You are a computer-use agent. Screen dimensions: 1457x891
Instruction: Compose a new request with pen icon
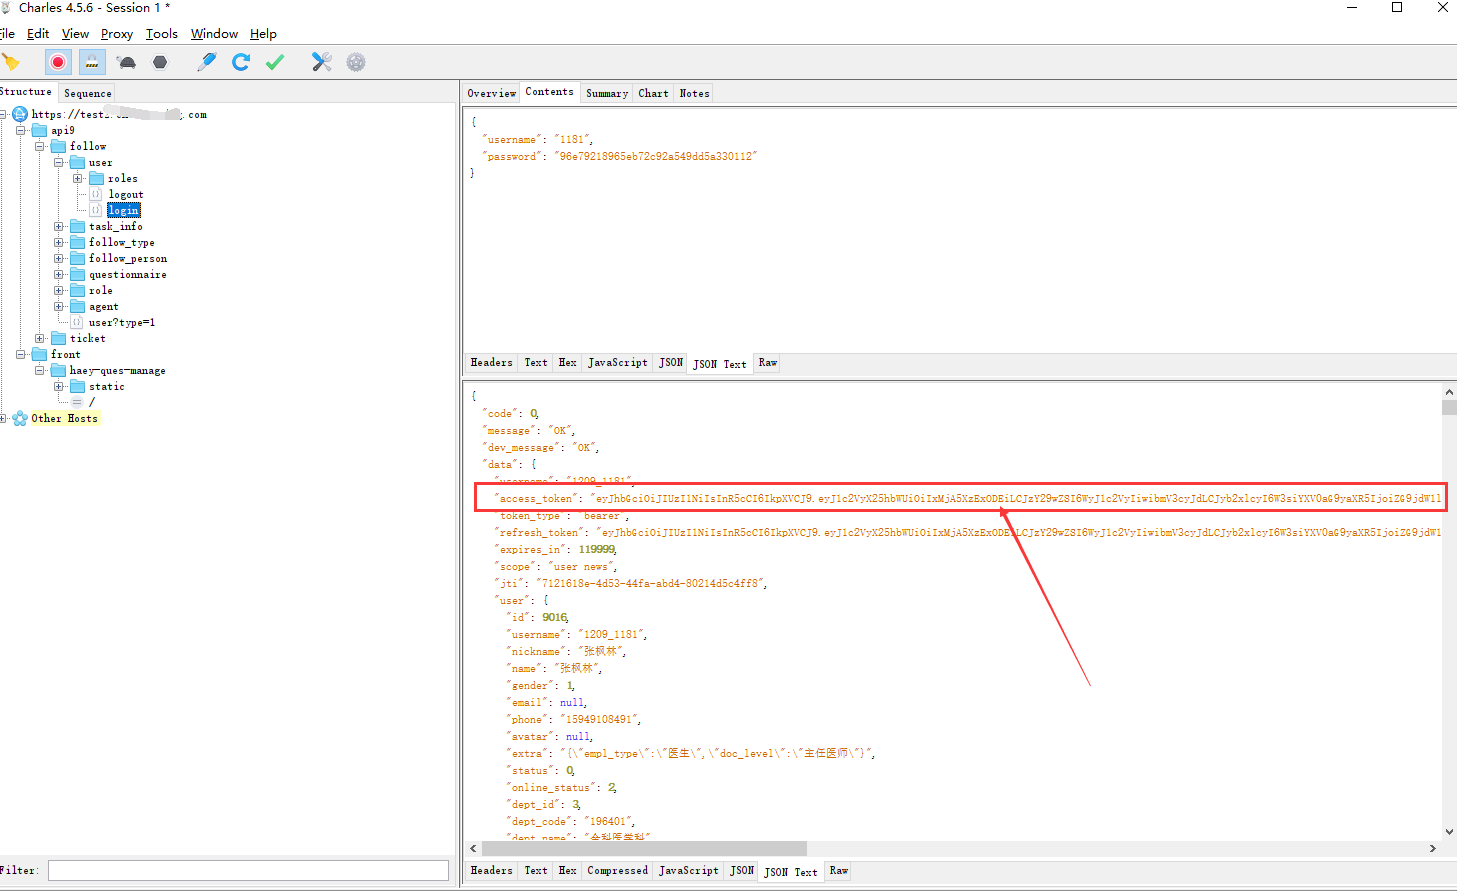pyautogui.click(x=207, y=62)
